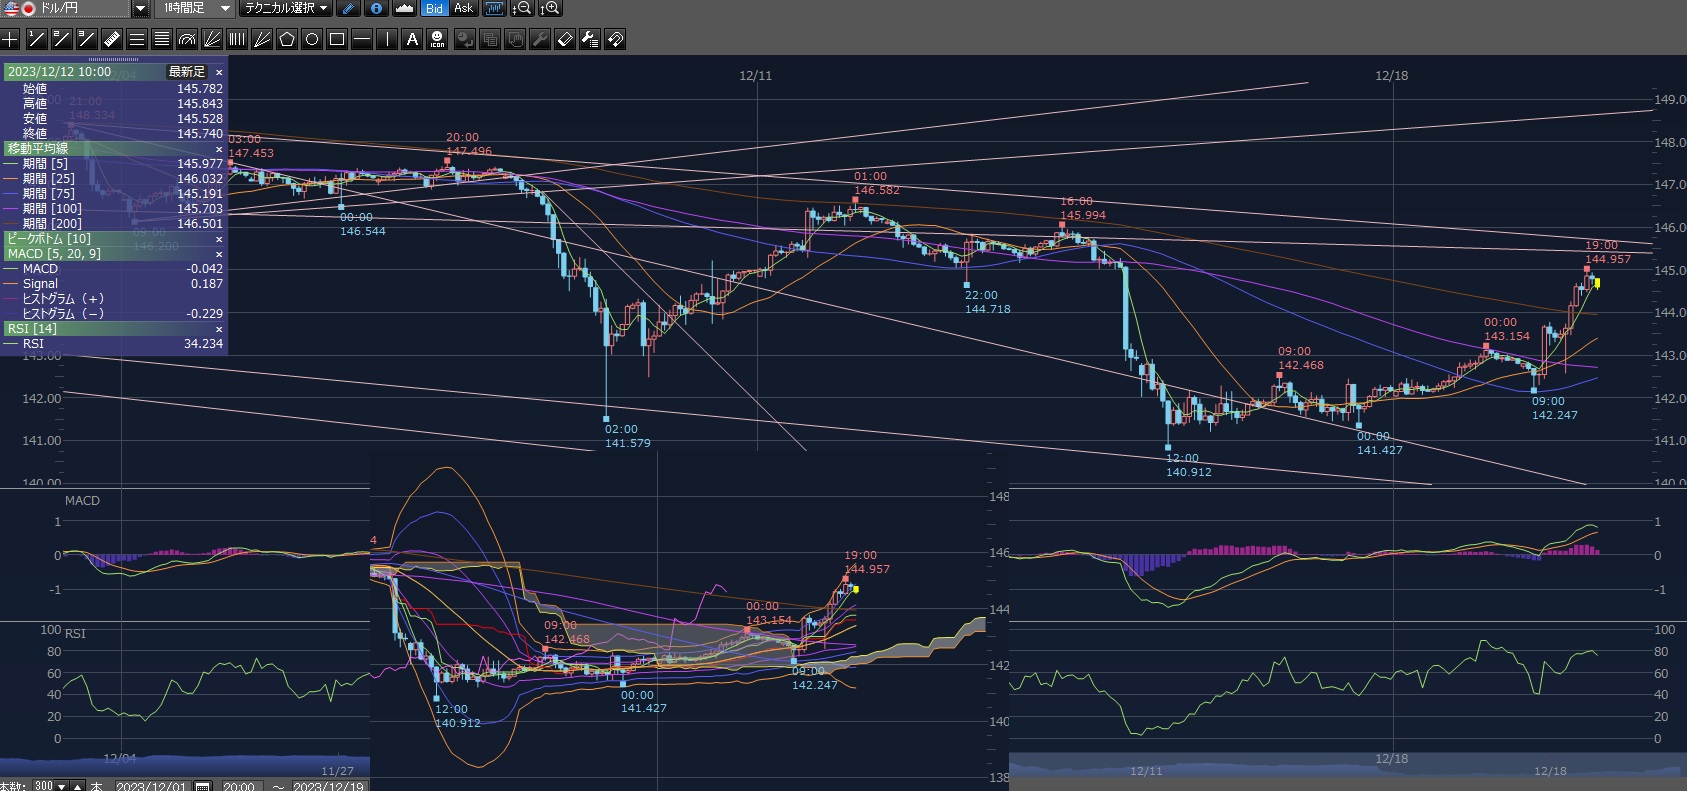1687x791 pixels.
Task: Select the text annotation 'A' tool
Action: click(x=412, y=39)
